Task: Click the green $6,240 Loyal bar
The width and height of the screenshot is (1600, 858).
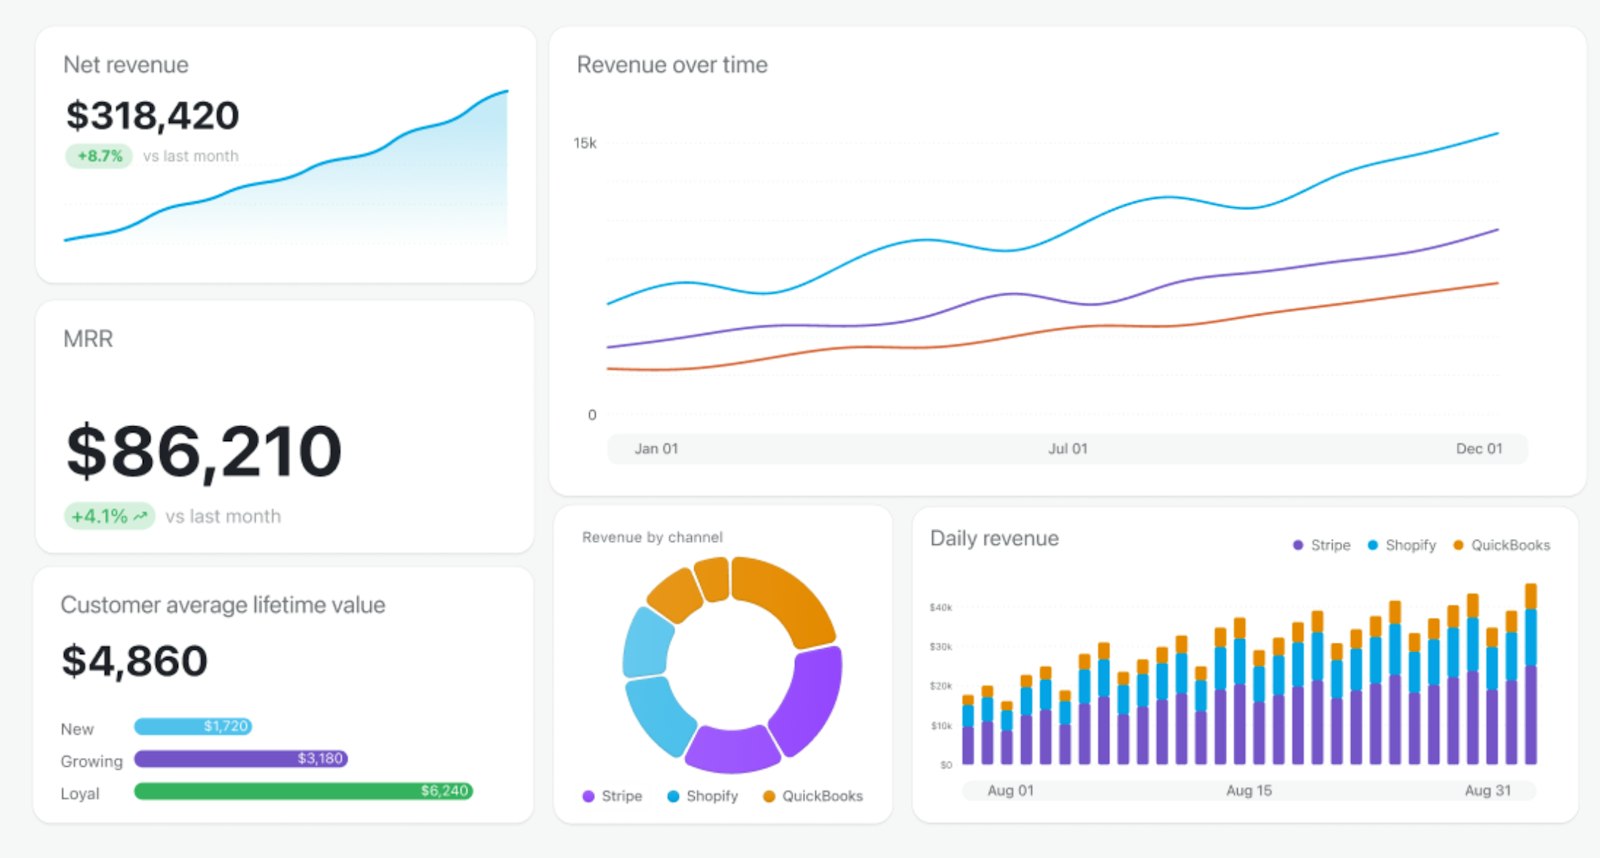Action: coord(303,791)
